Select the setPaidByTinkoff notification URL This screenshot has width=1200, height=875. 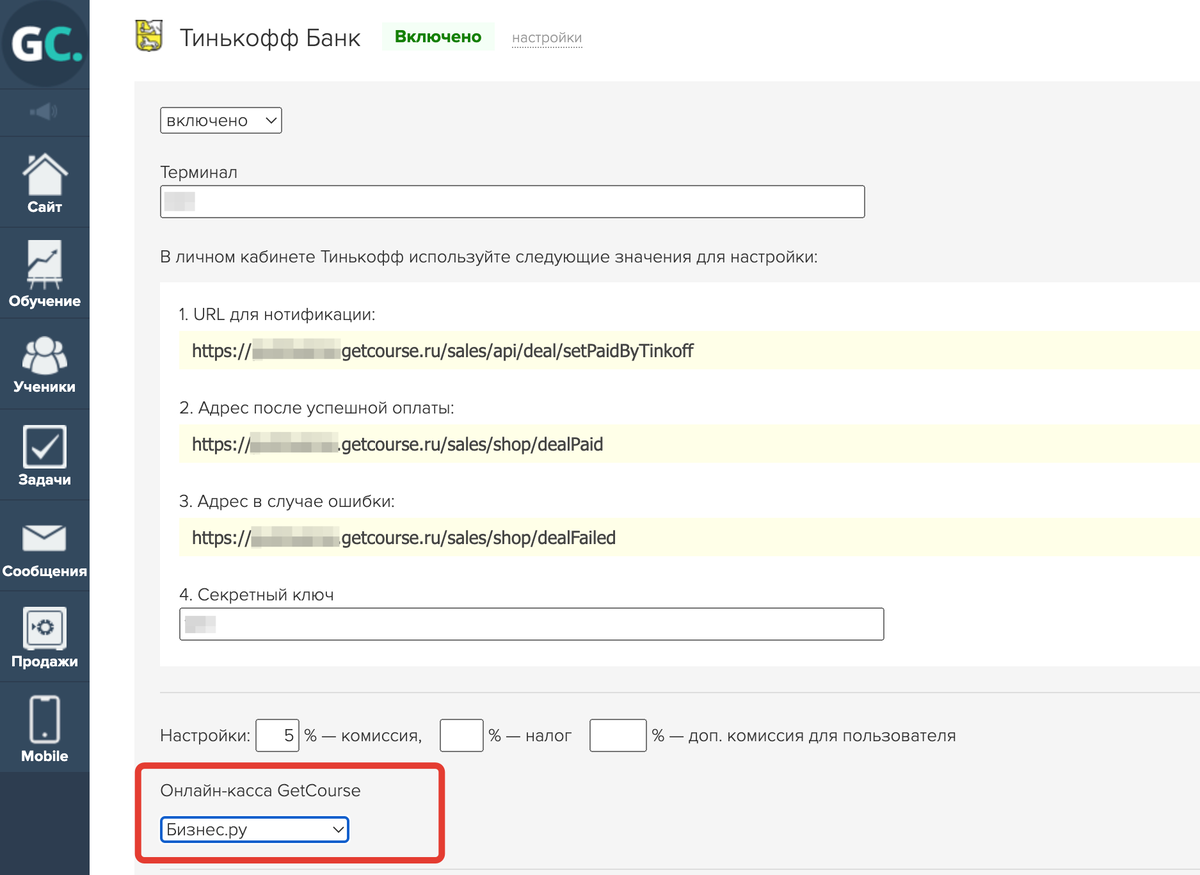coord(443,351)
